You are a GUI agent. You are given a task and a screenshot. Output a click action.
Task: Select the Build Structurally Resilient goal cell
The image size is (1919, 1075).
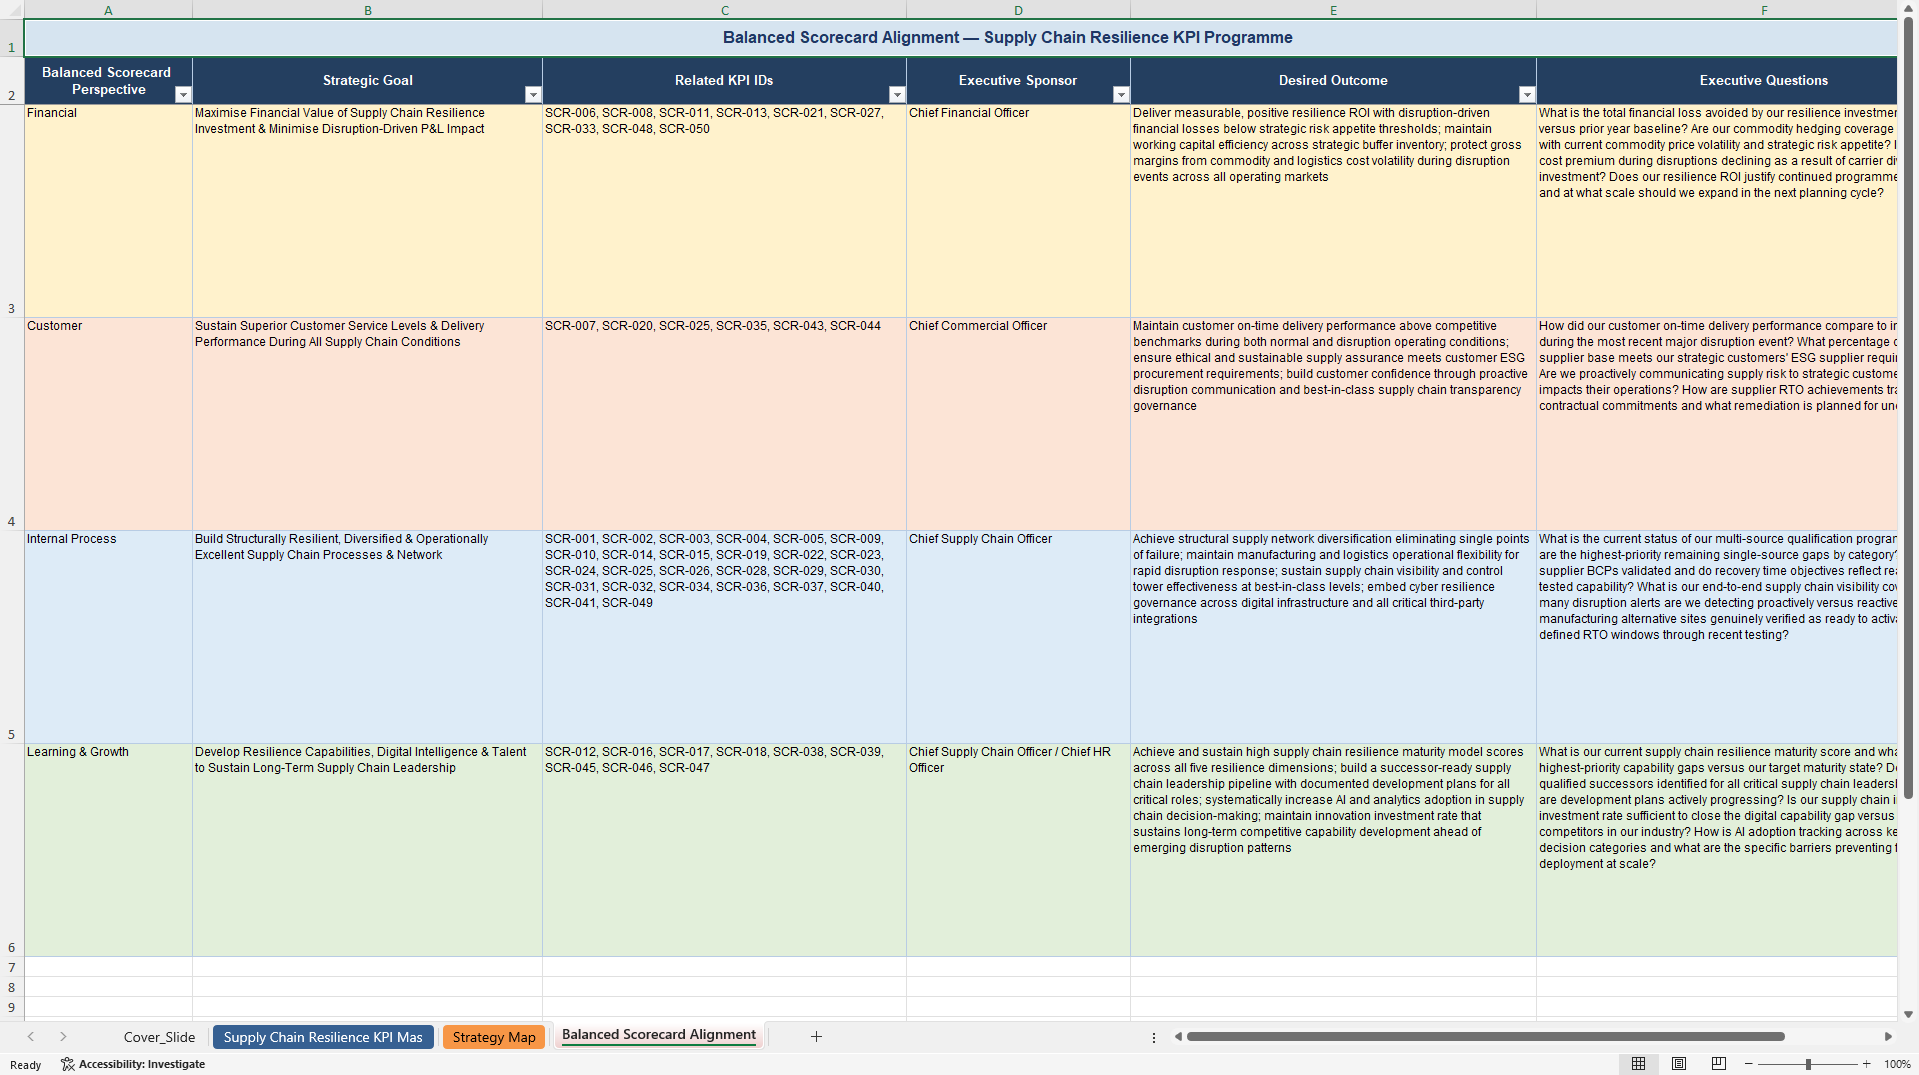(368, 637)
